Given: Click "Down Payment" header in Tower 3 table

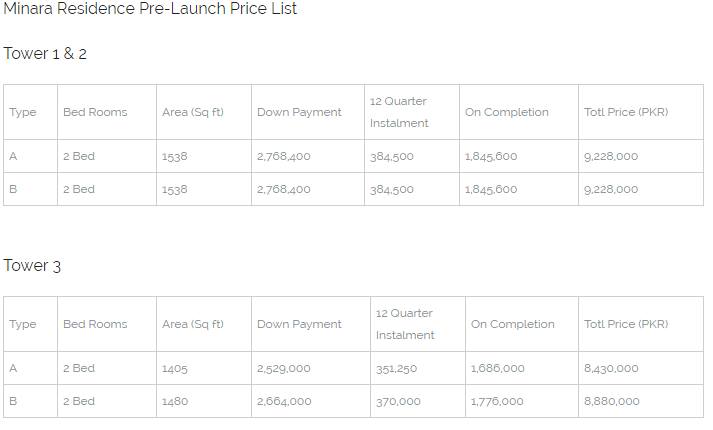Looking at the screenshot, I should pyautogui.click(x=299, y=325).
